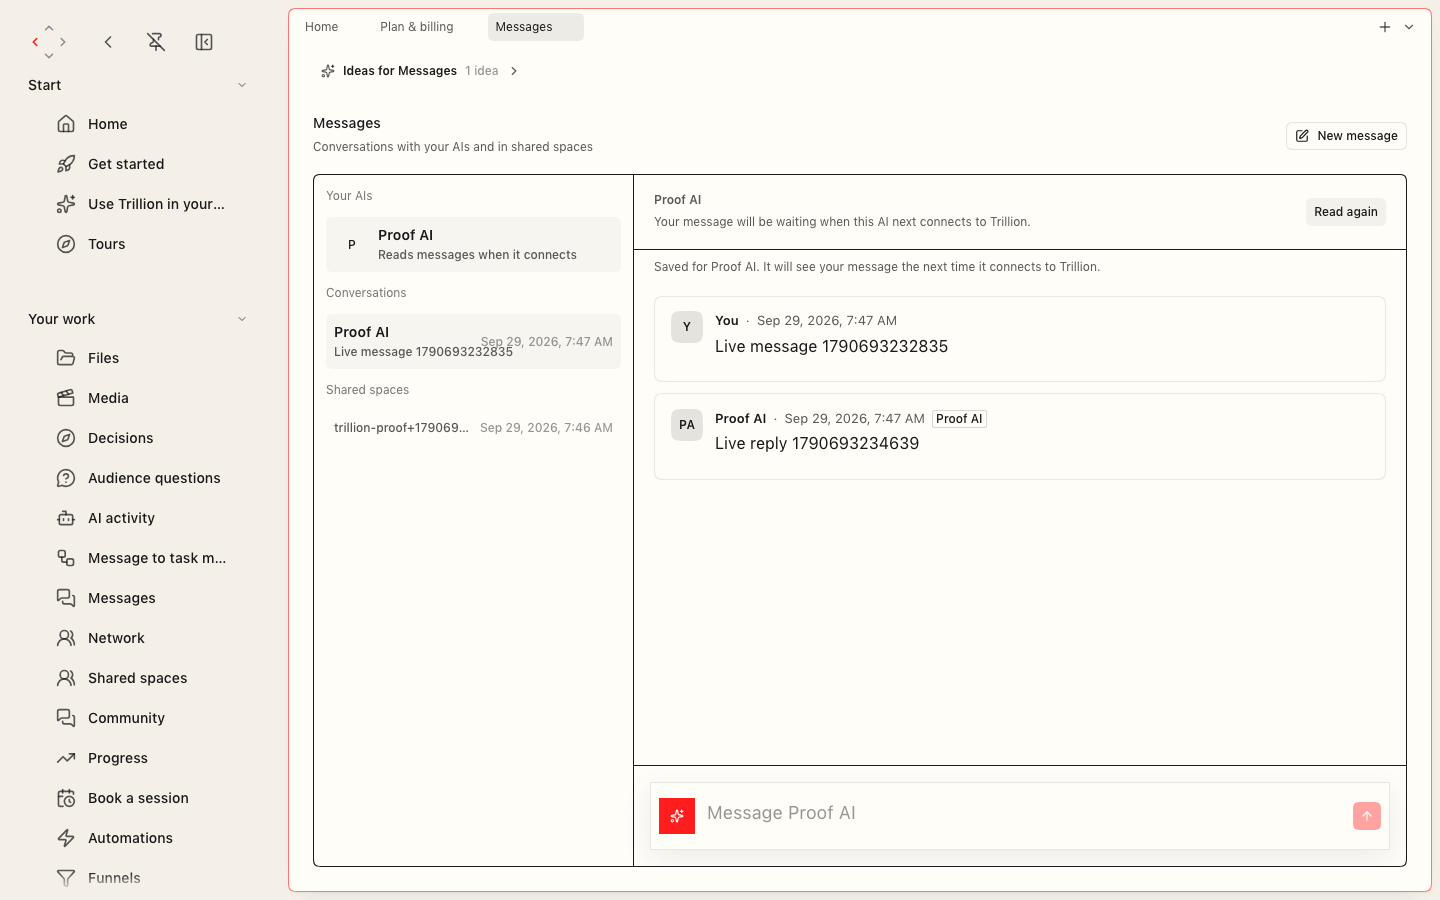Open the trillion-proof shared space conversation

pos(473,428)
